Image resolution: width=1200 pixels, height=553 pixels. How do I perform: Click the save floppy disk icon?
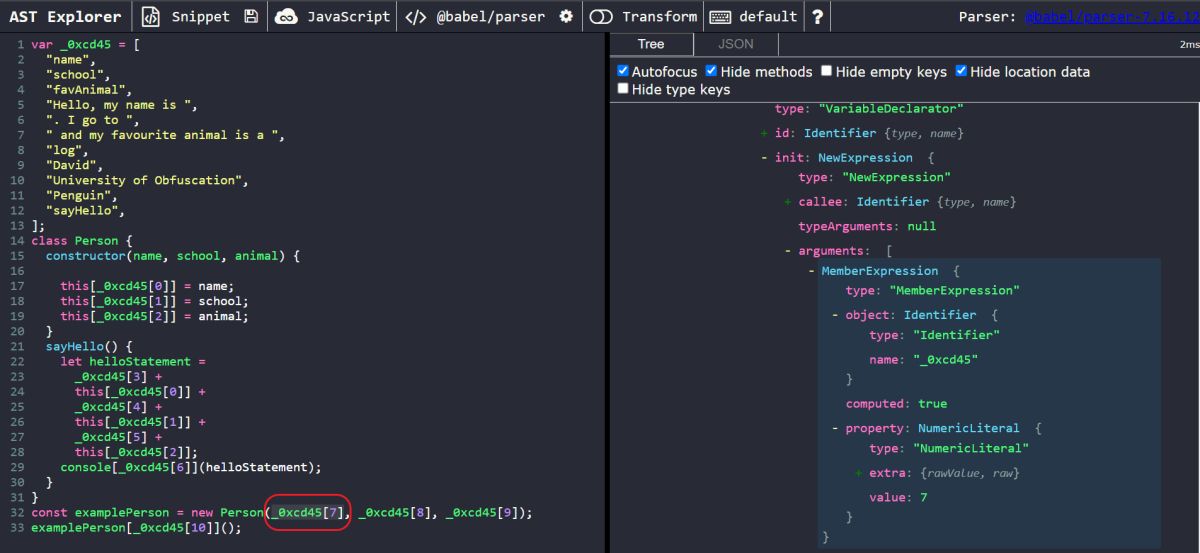[251, 16]
